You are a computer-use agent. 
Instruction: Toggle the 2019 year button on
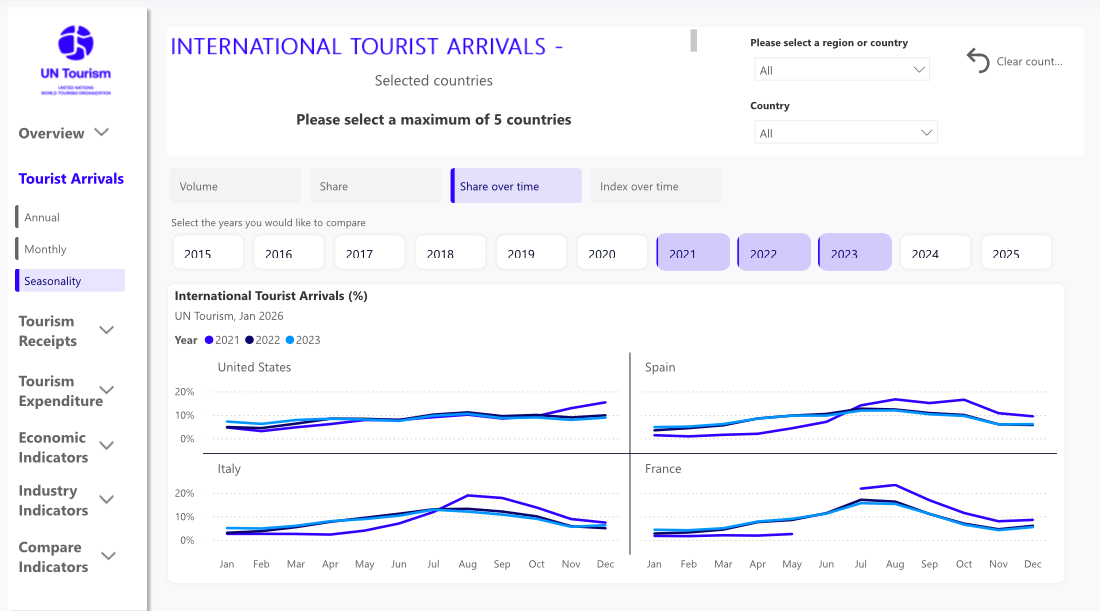pyautogui.click(x=531, y=253)
